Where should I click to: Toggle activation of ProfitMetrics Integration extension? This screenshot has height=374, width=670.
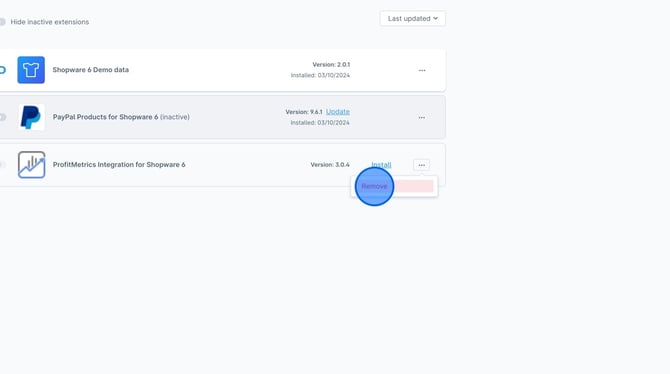tap(2, 165)
